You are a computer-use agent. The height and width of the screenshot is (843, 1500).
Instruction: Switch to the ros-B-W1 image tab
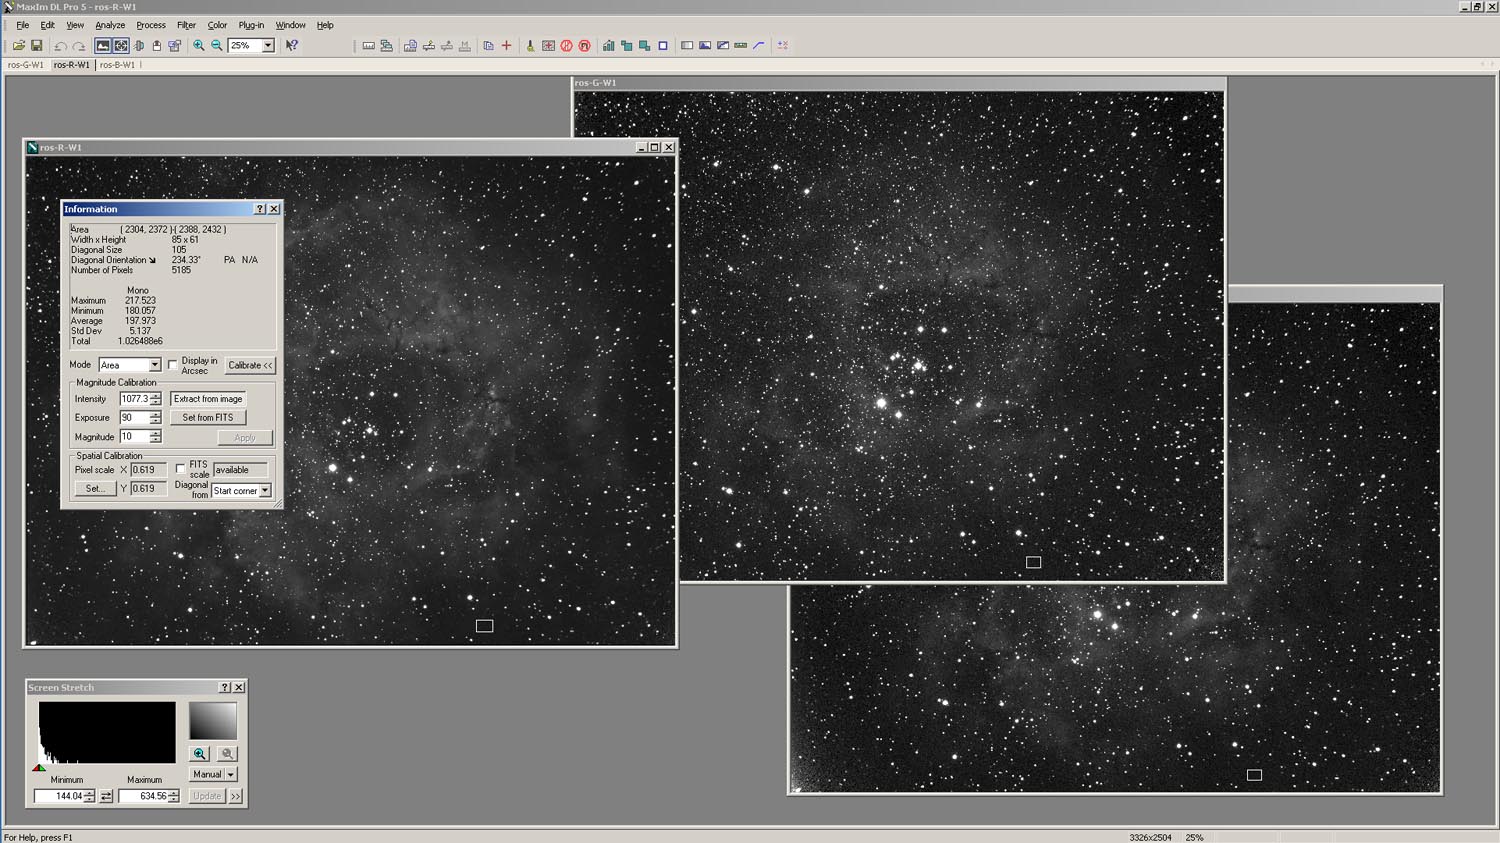(x=117, y=65)
